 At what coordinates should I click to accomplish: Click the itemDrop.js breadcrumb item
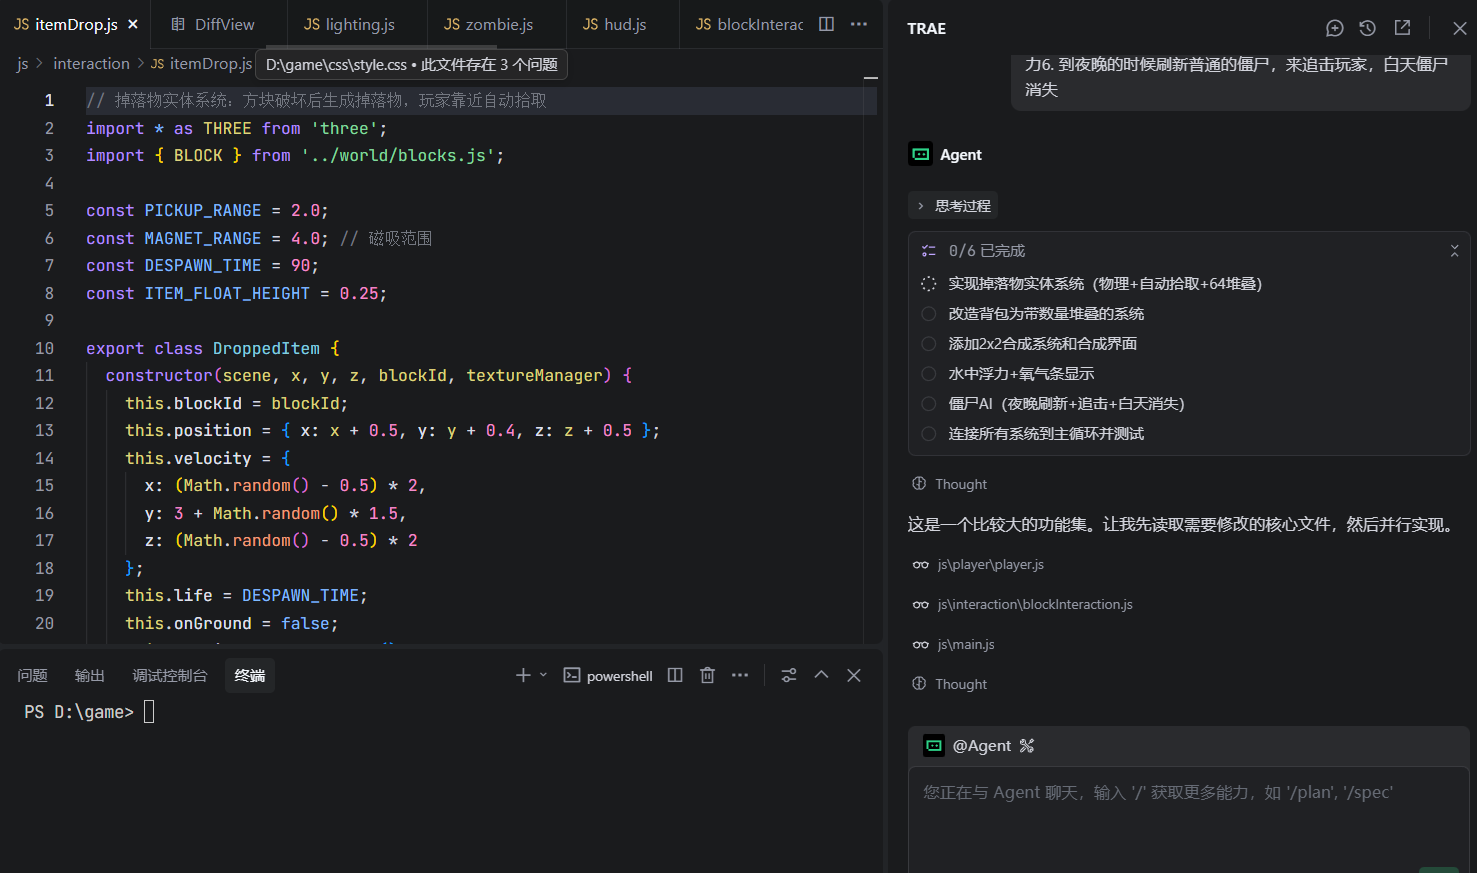pyautogui.click(x=201, y=64)
